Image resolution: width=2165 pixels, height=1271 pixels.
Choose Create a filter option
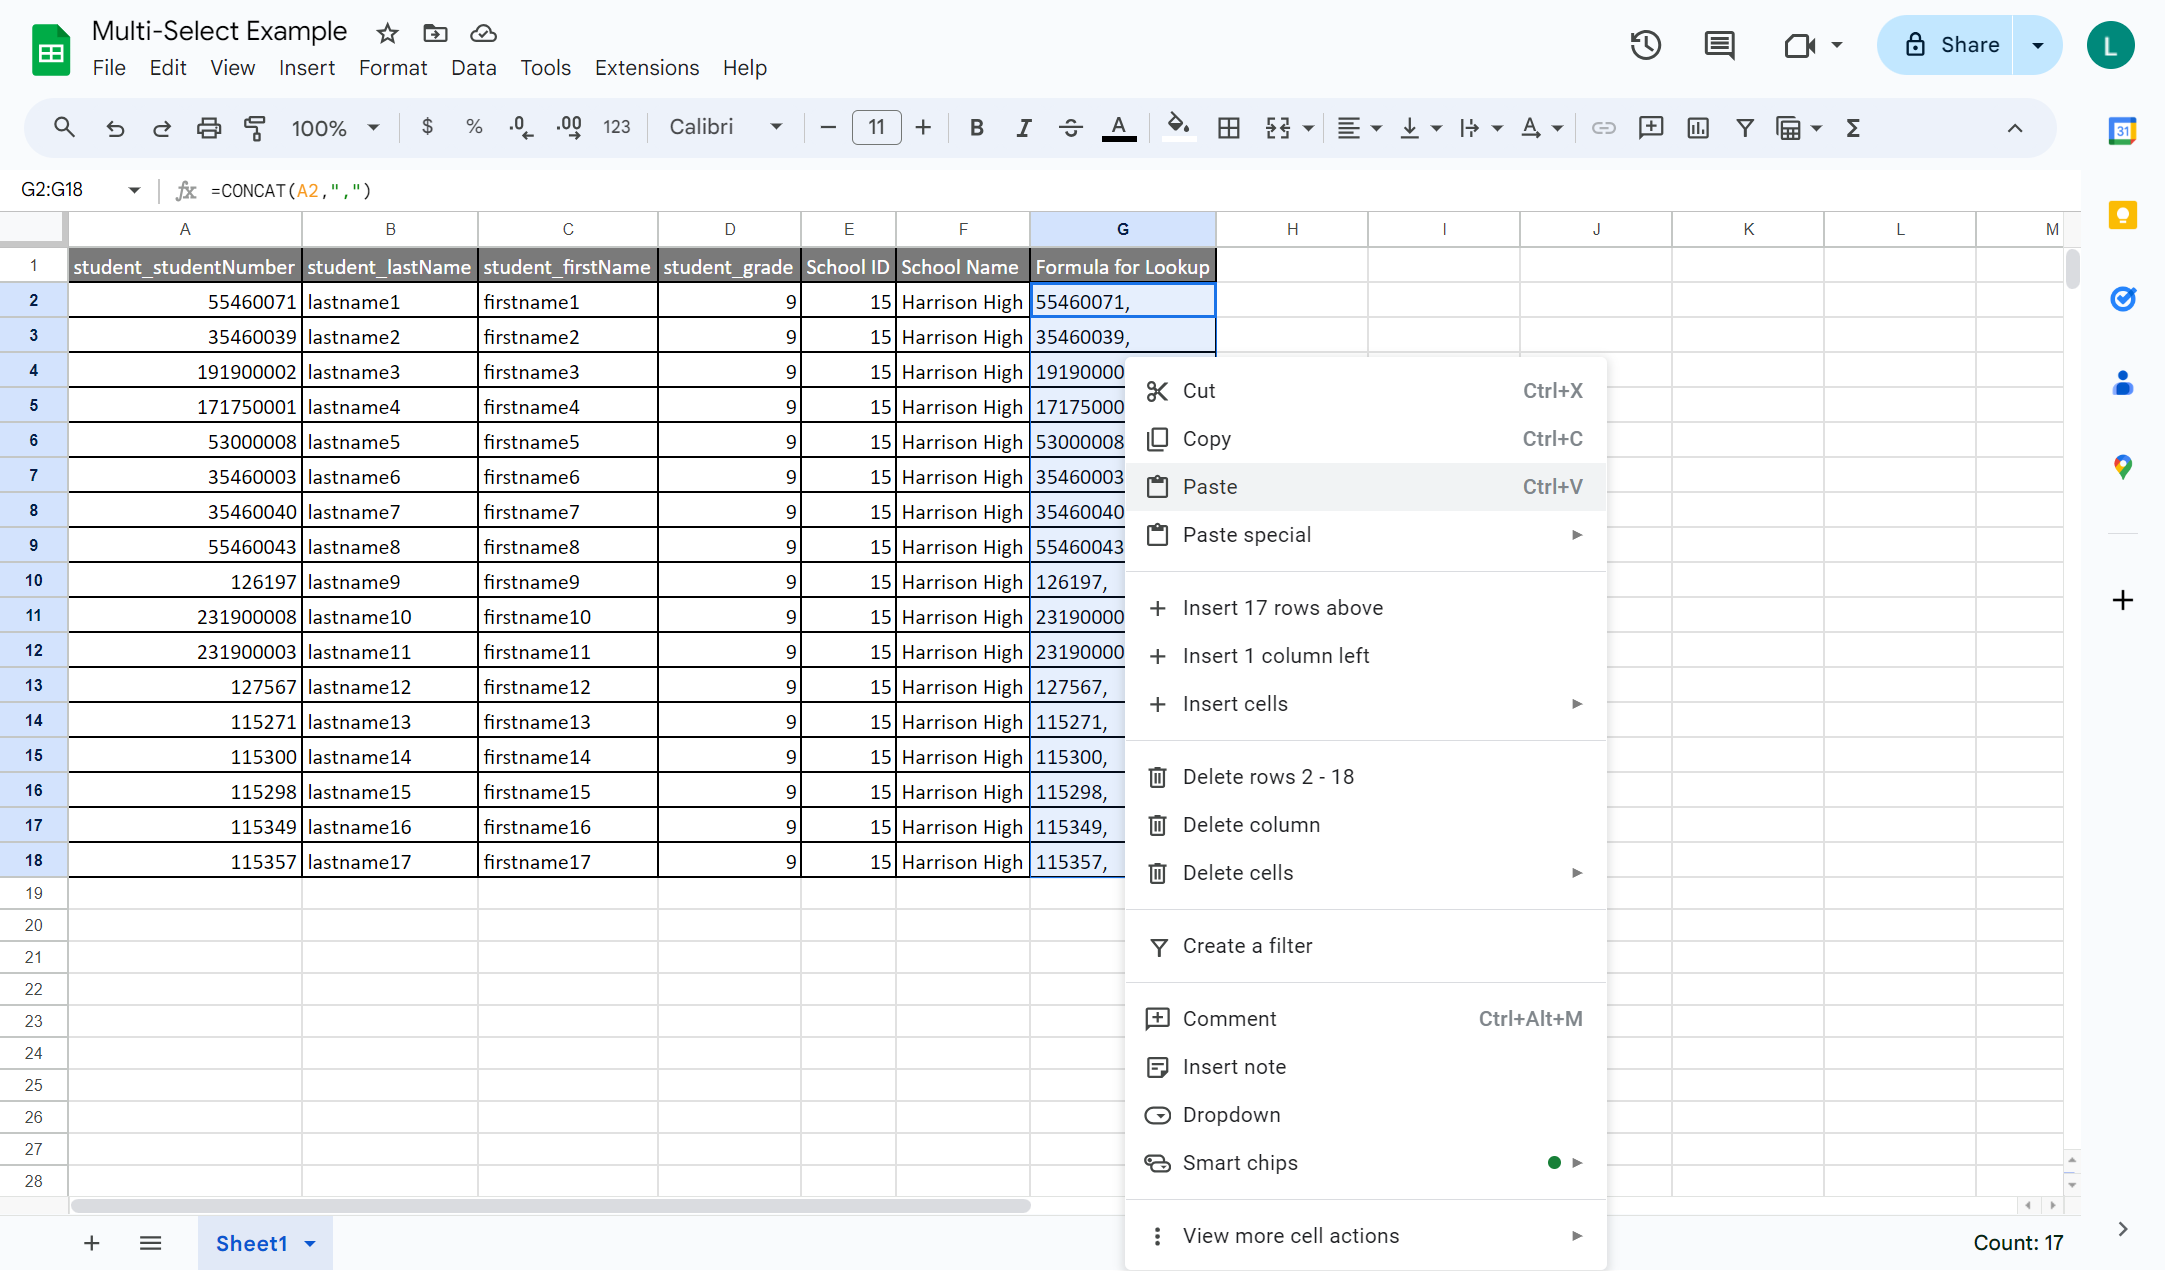pyautogui.click(x=1366, y=946)
